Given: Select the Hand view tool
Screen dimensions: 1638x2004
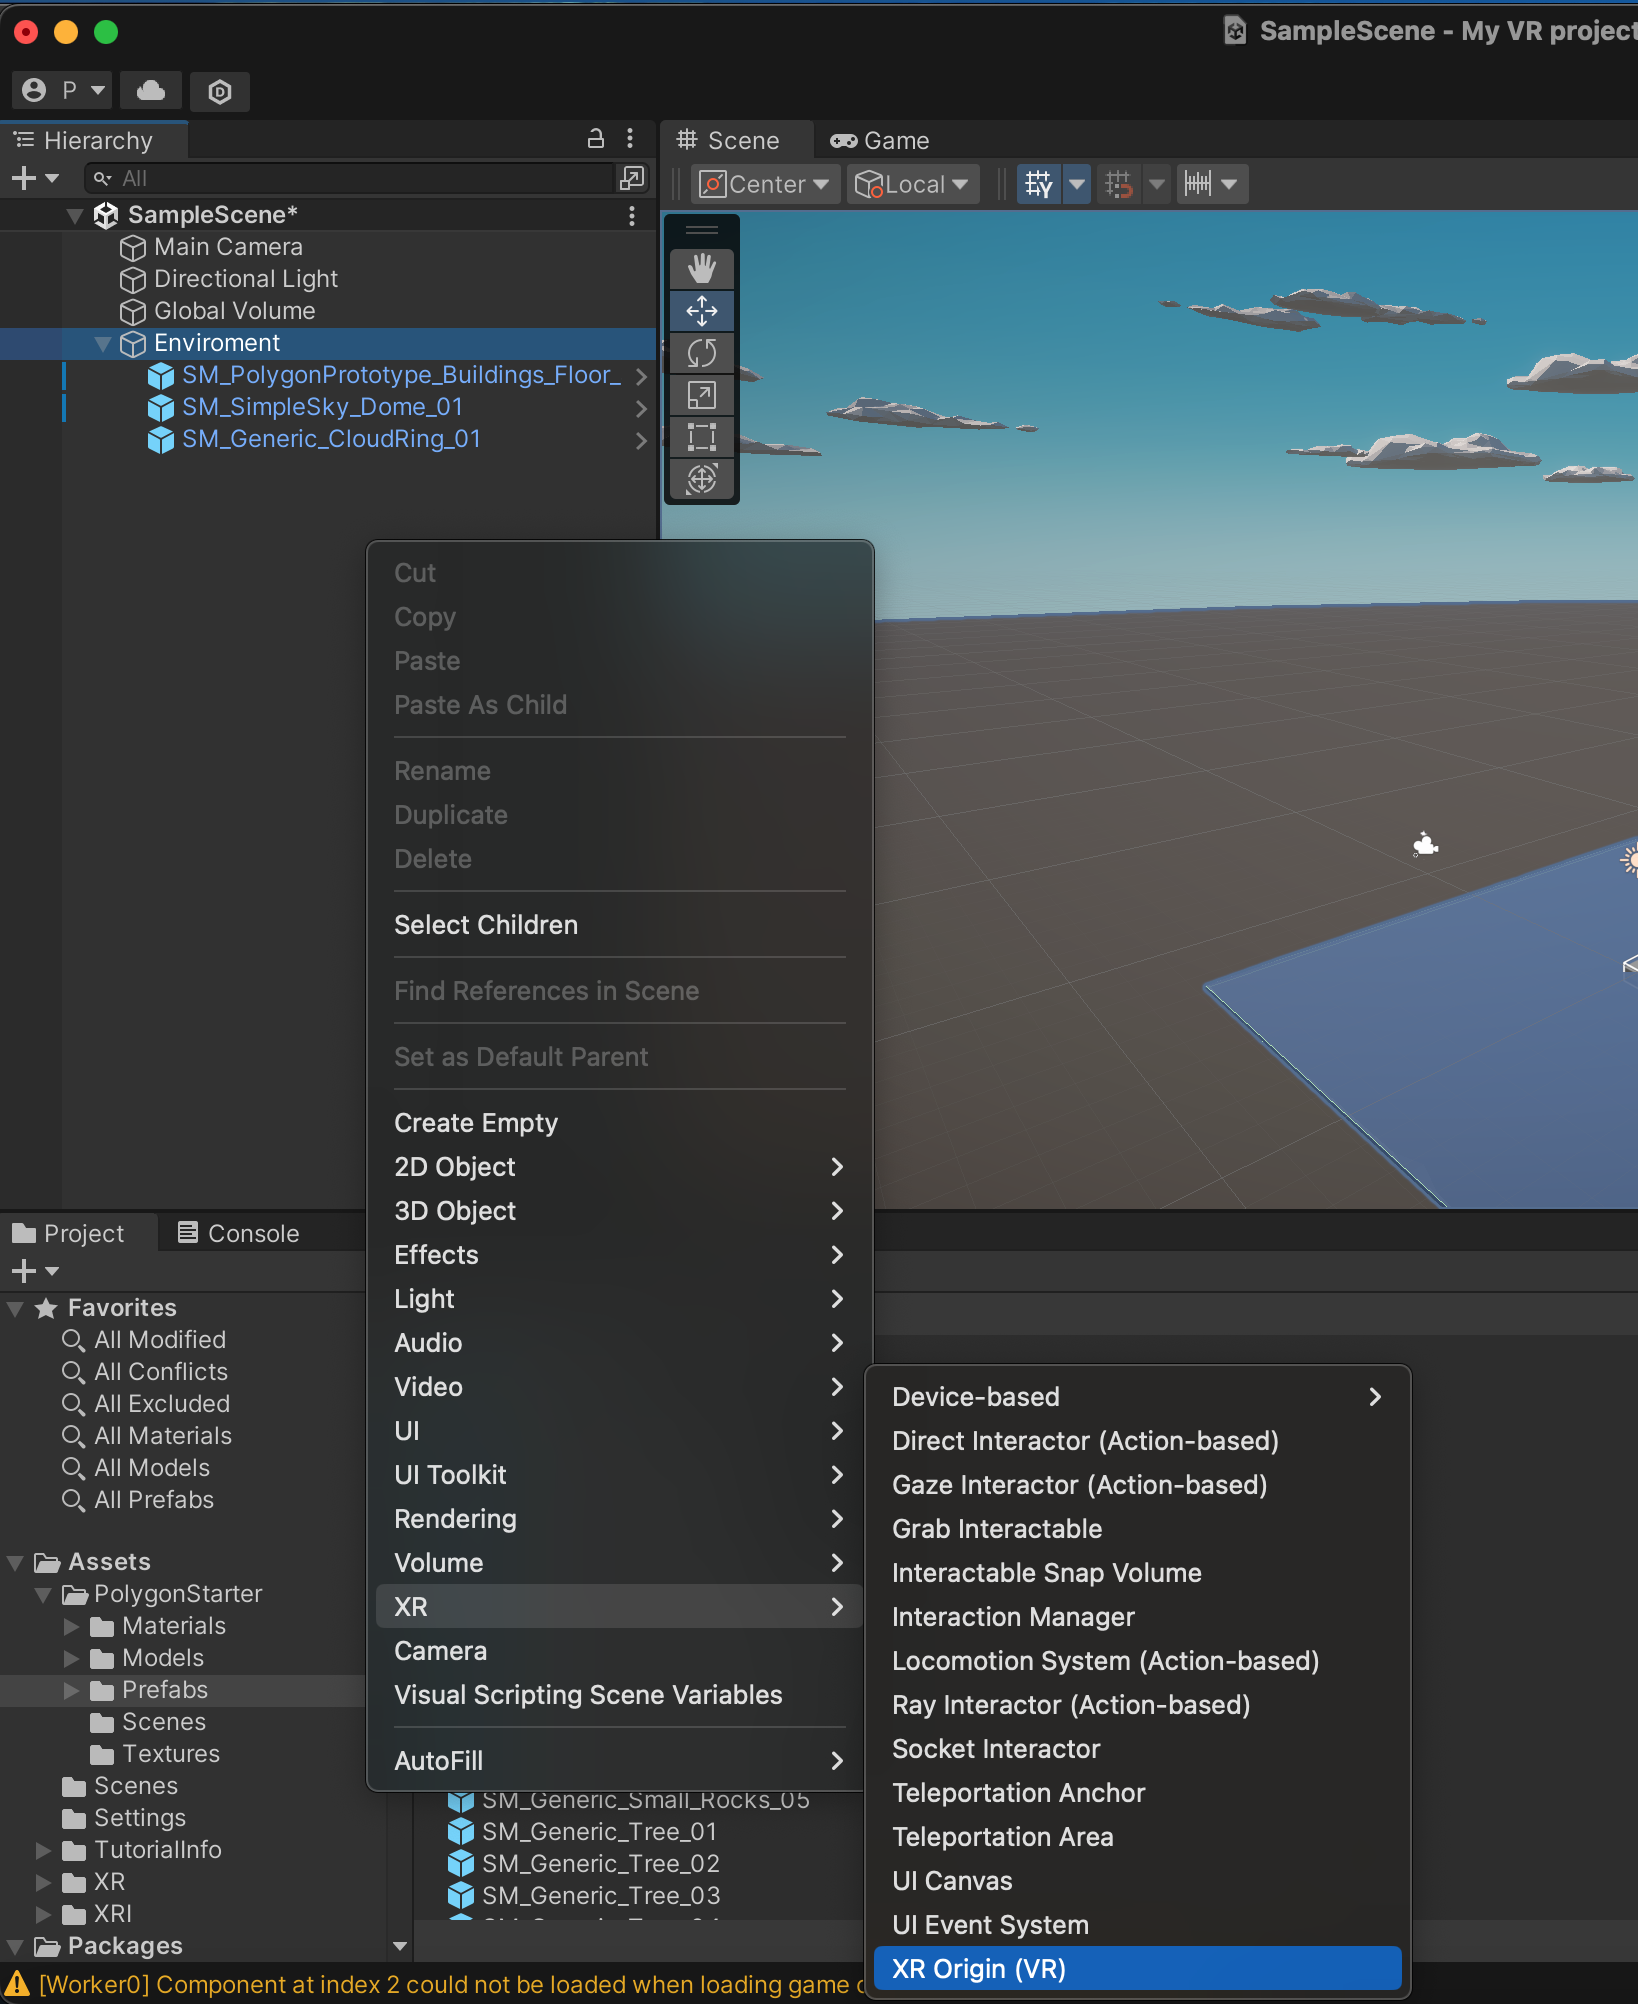Looking at the screenshot, I should (x=702, y=268).
